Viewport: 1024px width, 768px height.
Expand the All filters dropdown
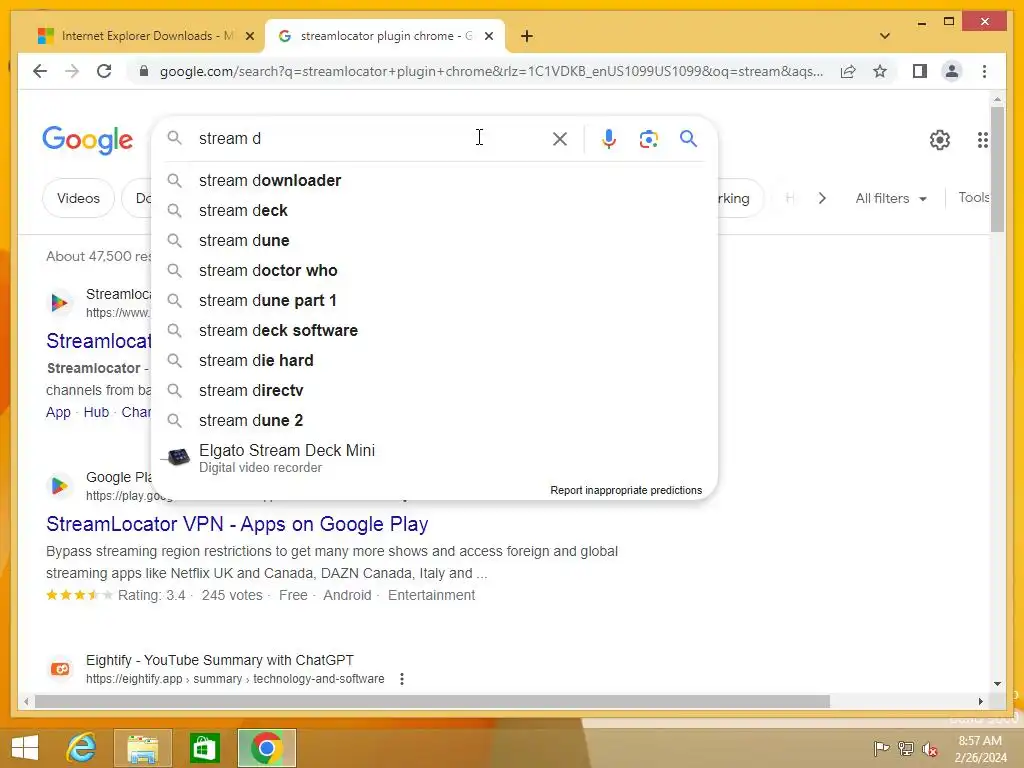pyautogui.click(x=891, y=198)
